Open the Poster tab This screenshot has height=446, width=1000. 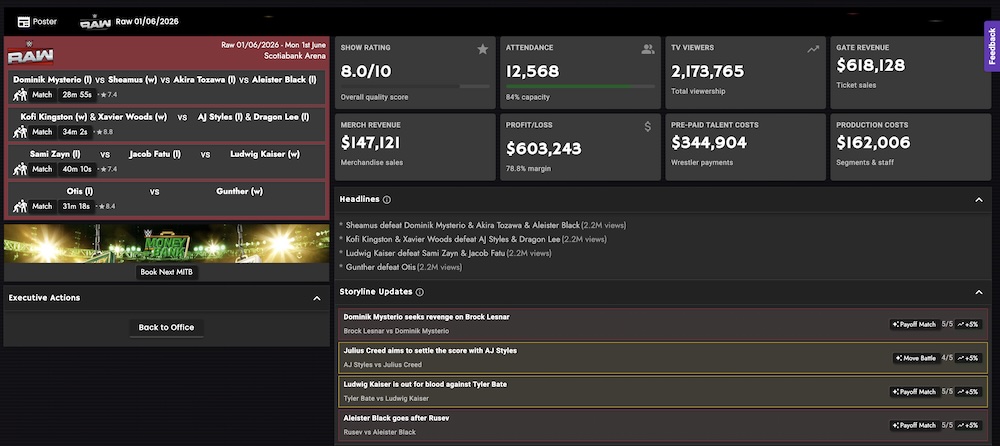point(45,21)
